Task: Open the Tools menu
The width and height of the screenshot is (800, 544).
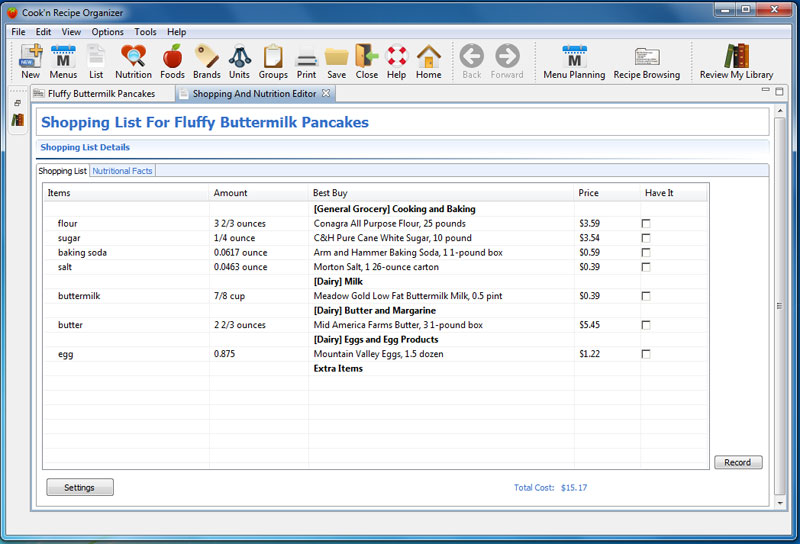Action: 145,32
